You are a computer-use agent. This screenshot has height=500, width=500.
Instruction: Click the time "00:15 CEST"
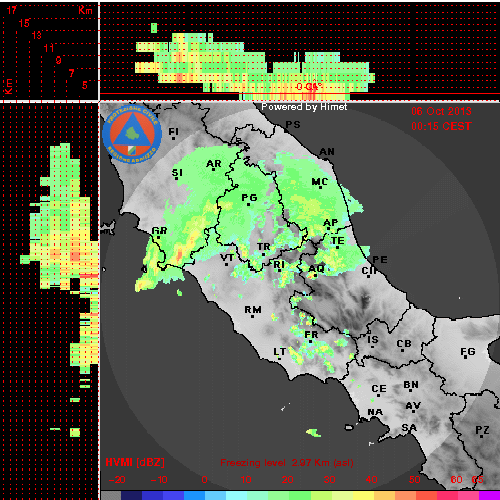click(441, 126)
